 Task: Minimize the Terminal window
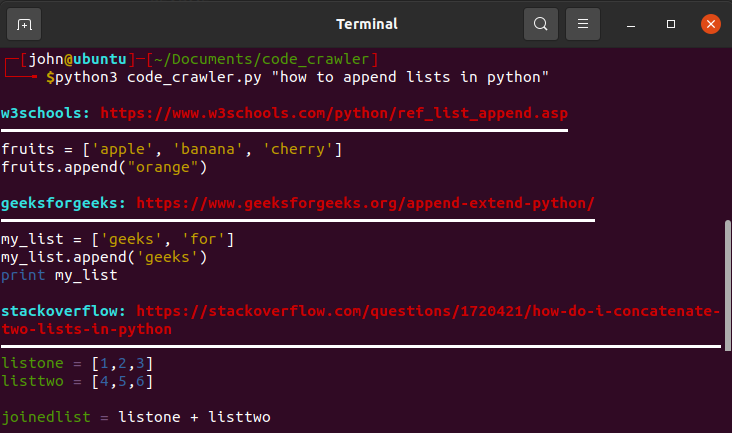click(631, 24)
